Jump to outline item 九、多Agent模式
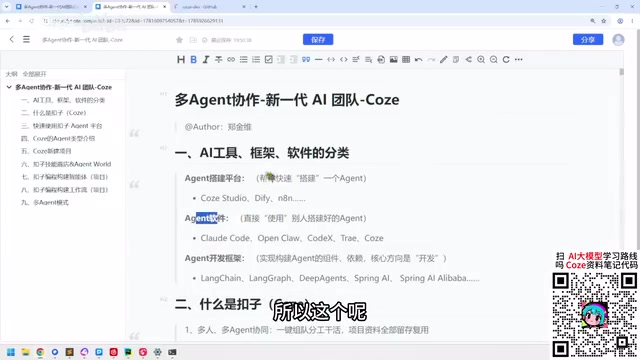Viewport: 640px width, 360px height. click(45, 202)
